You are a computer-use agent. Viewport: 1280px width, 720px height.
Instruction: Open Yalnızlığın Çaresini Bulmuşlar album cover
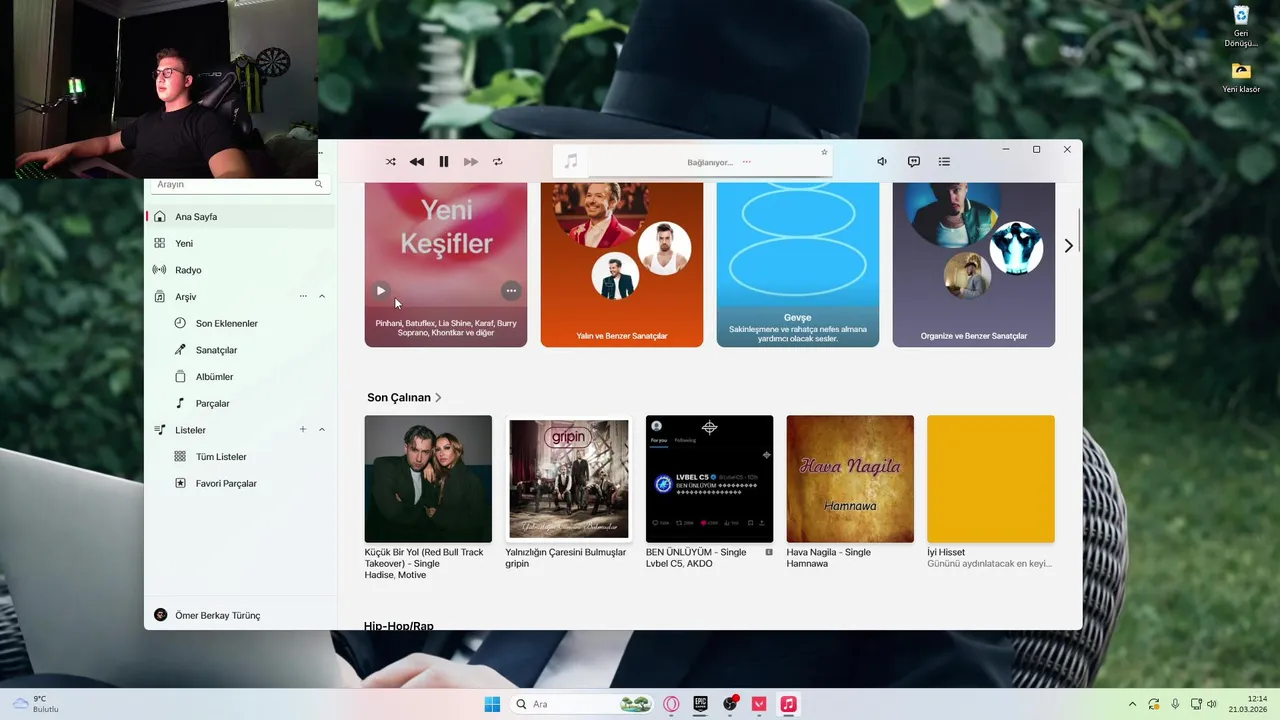point(569,479)
